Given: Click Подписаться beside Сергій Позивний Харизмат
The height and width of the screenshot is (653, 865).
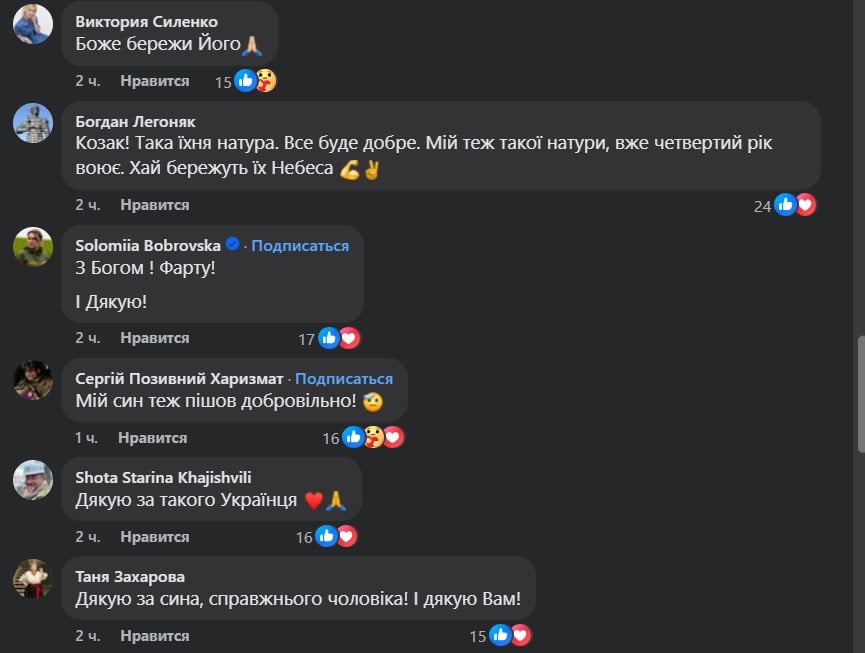Looking at the screenshot, I should click(x=344, y=379).
